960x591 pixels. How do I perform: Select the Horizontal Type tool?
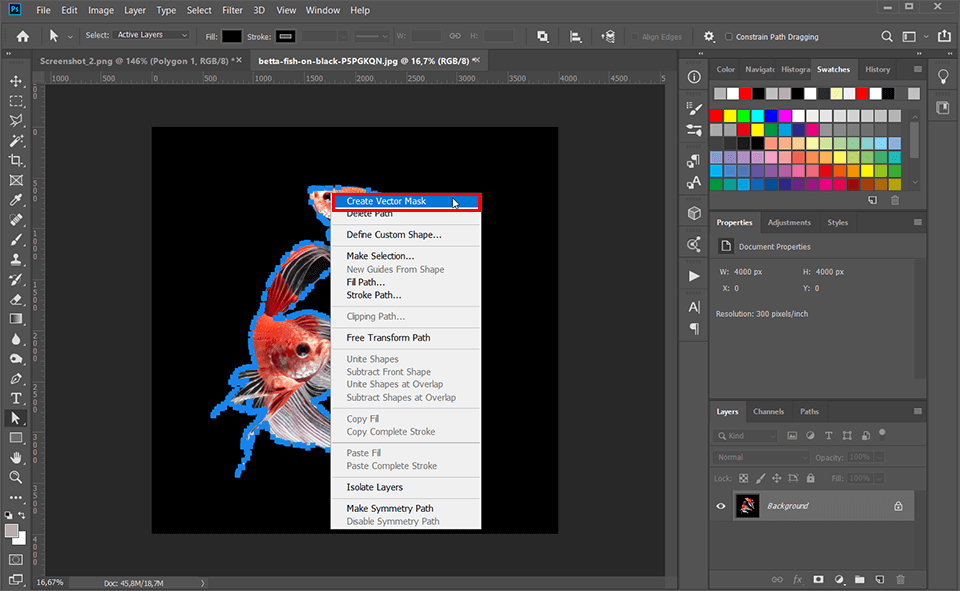17,399
